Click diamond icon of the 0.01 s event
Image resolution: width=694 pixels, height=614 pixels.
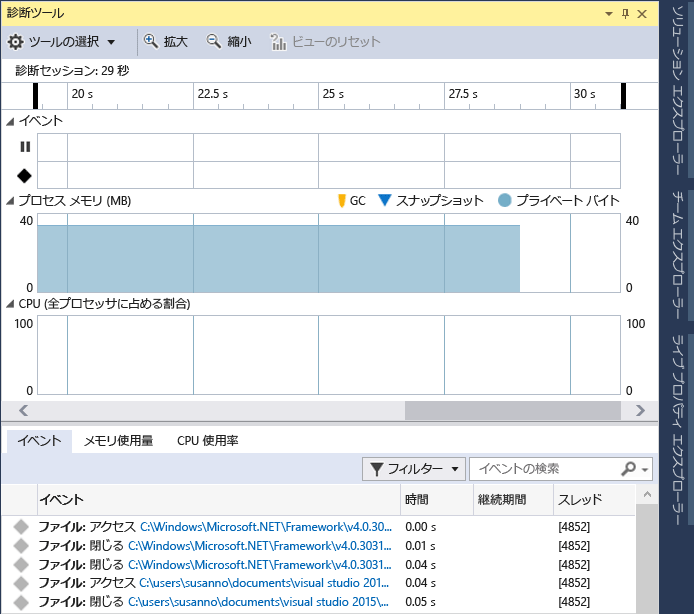(x=21, y=546)
